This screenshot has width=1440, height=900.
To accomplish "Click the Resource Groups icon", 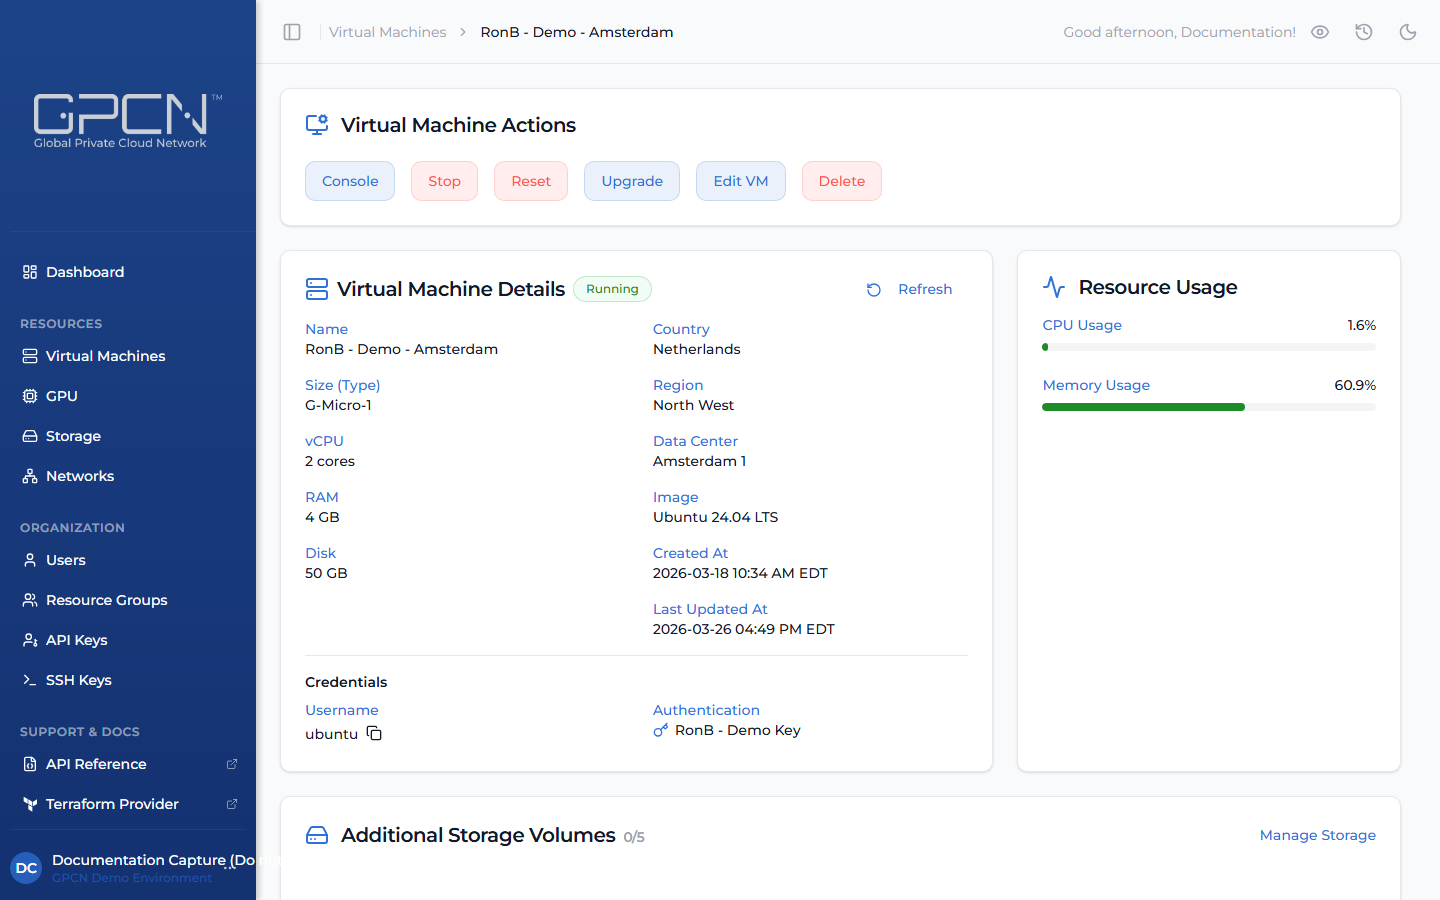I will coord(30,600).
